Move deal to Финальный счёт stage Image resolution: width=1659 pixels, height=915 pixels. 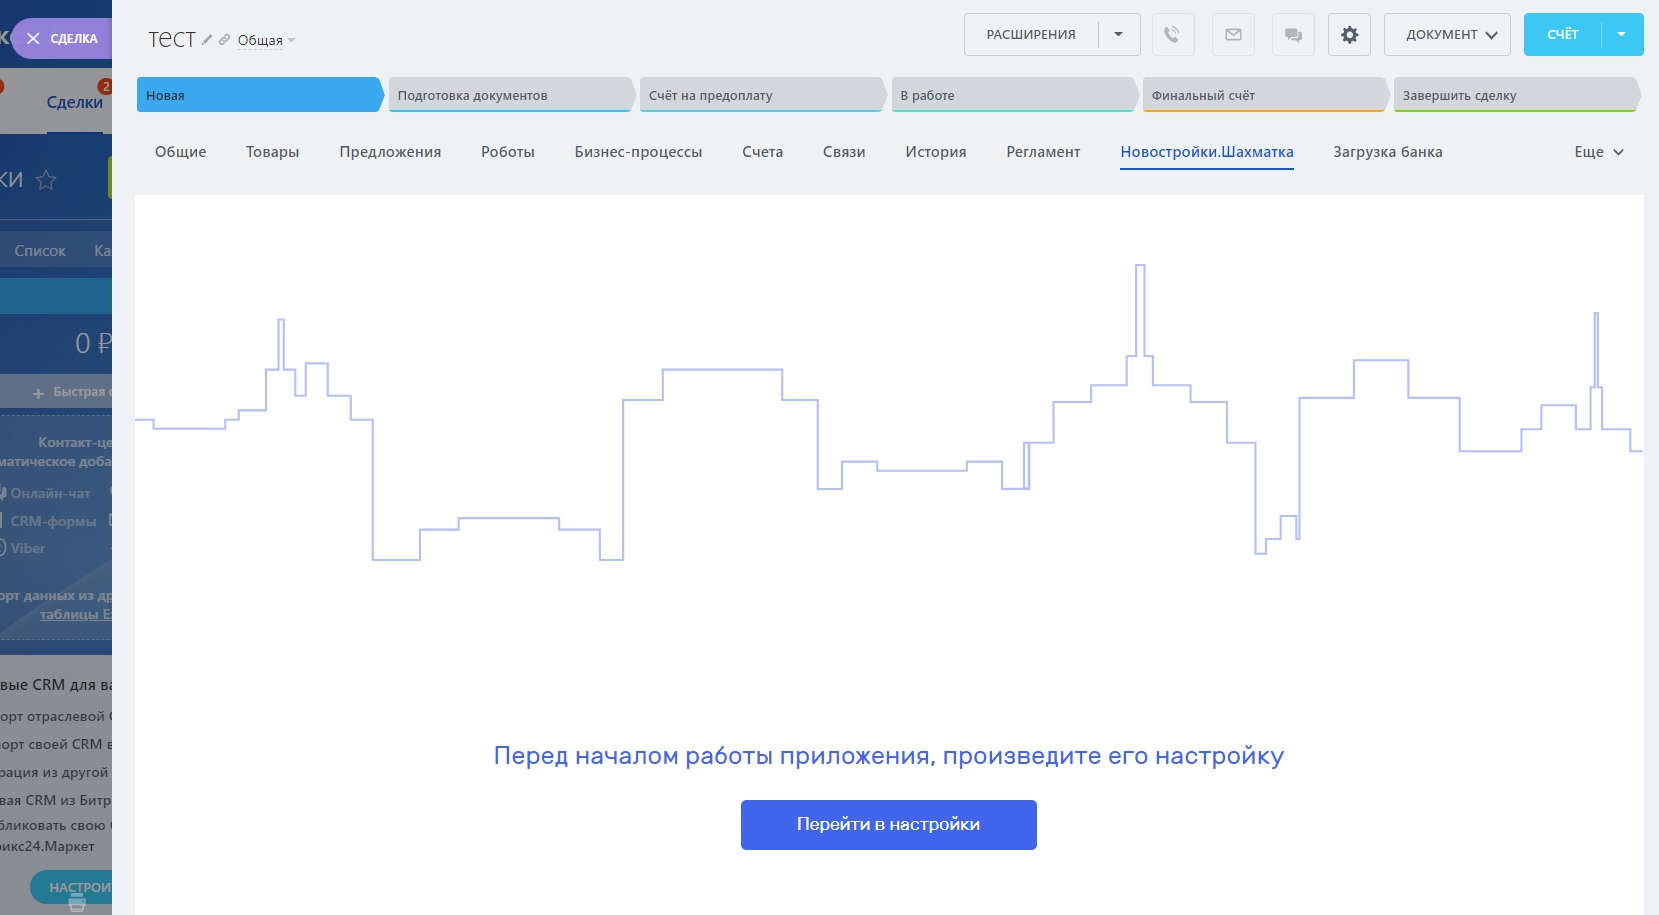click(1262, 96)
